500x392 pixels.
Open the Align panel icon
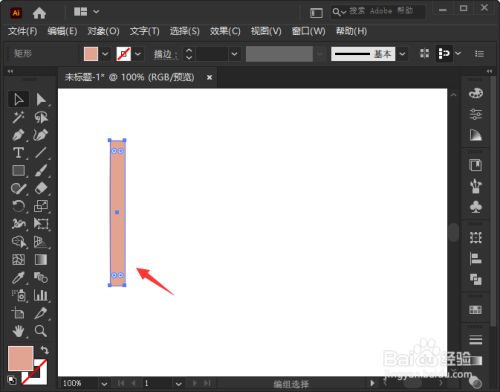tap(476, 258)
